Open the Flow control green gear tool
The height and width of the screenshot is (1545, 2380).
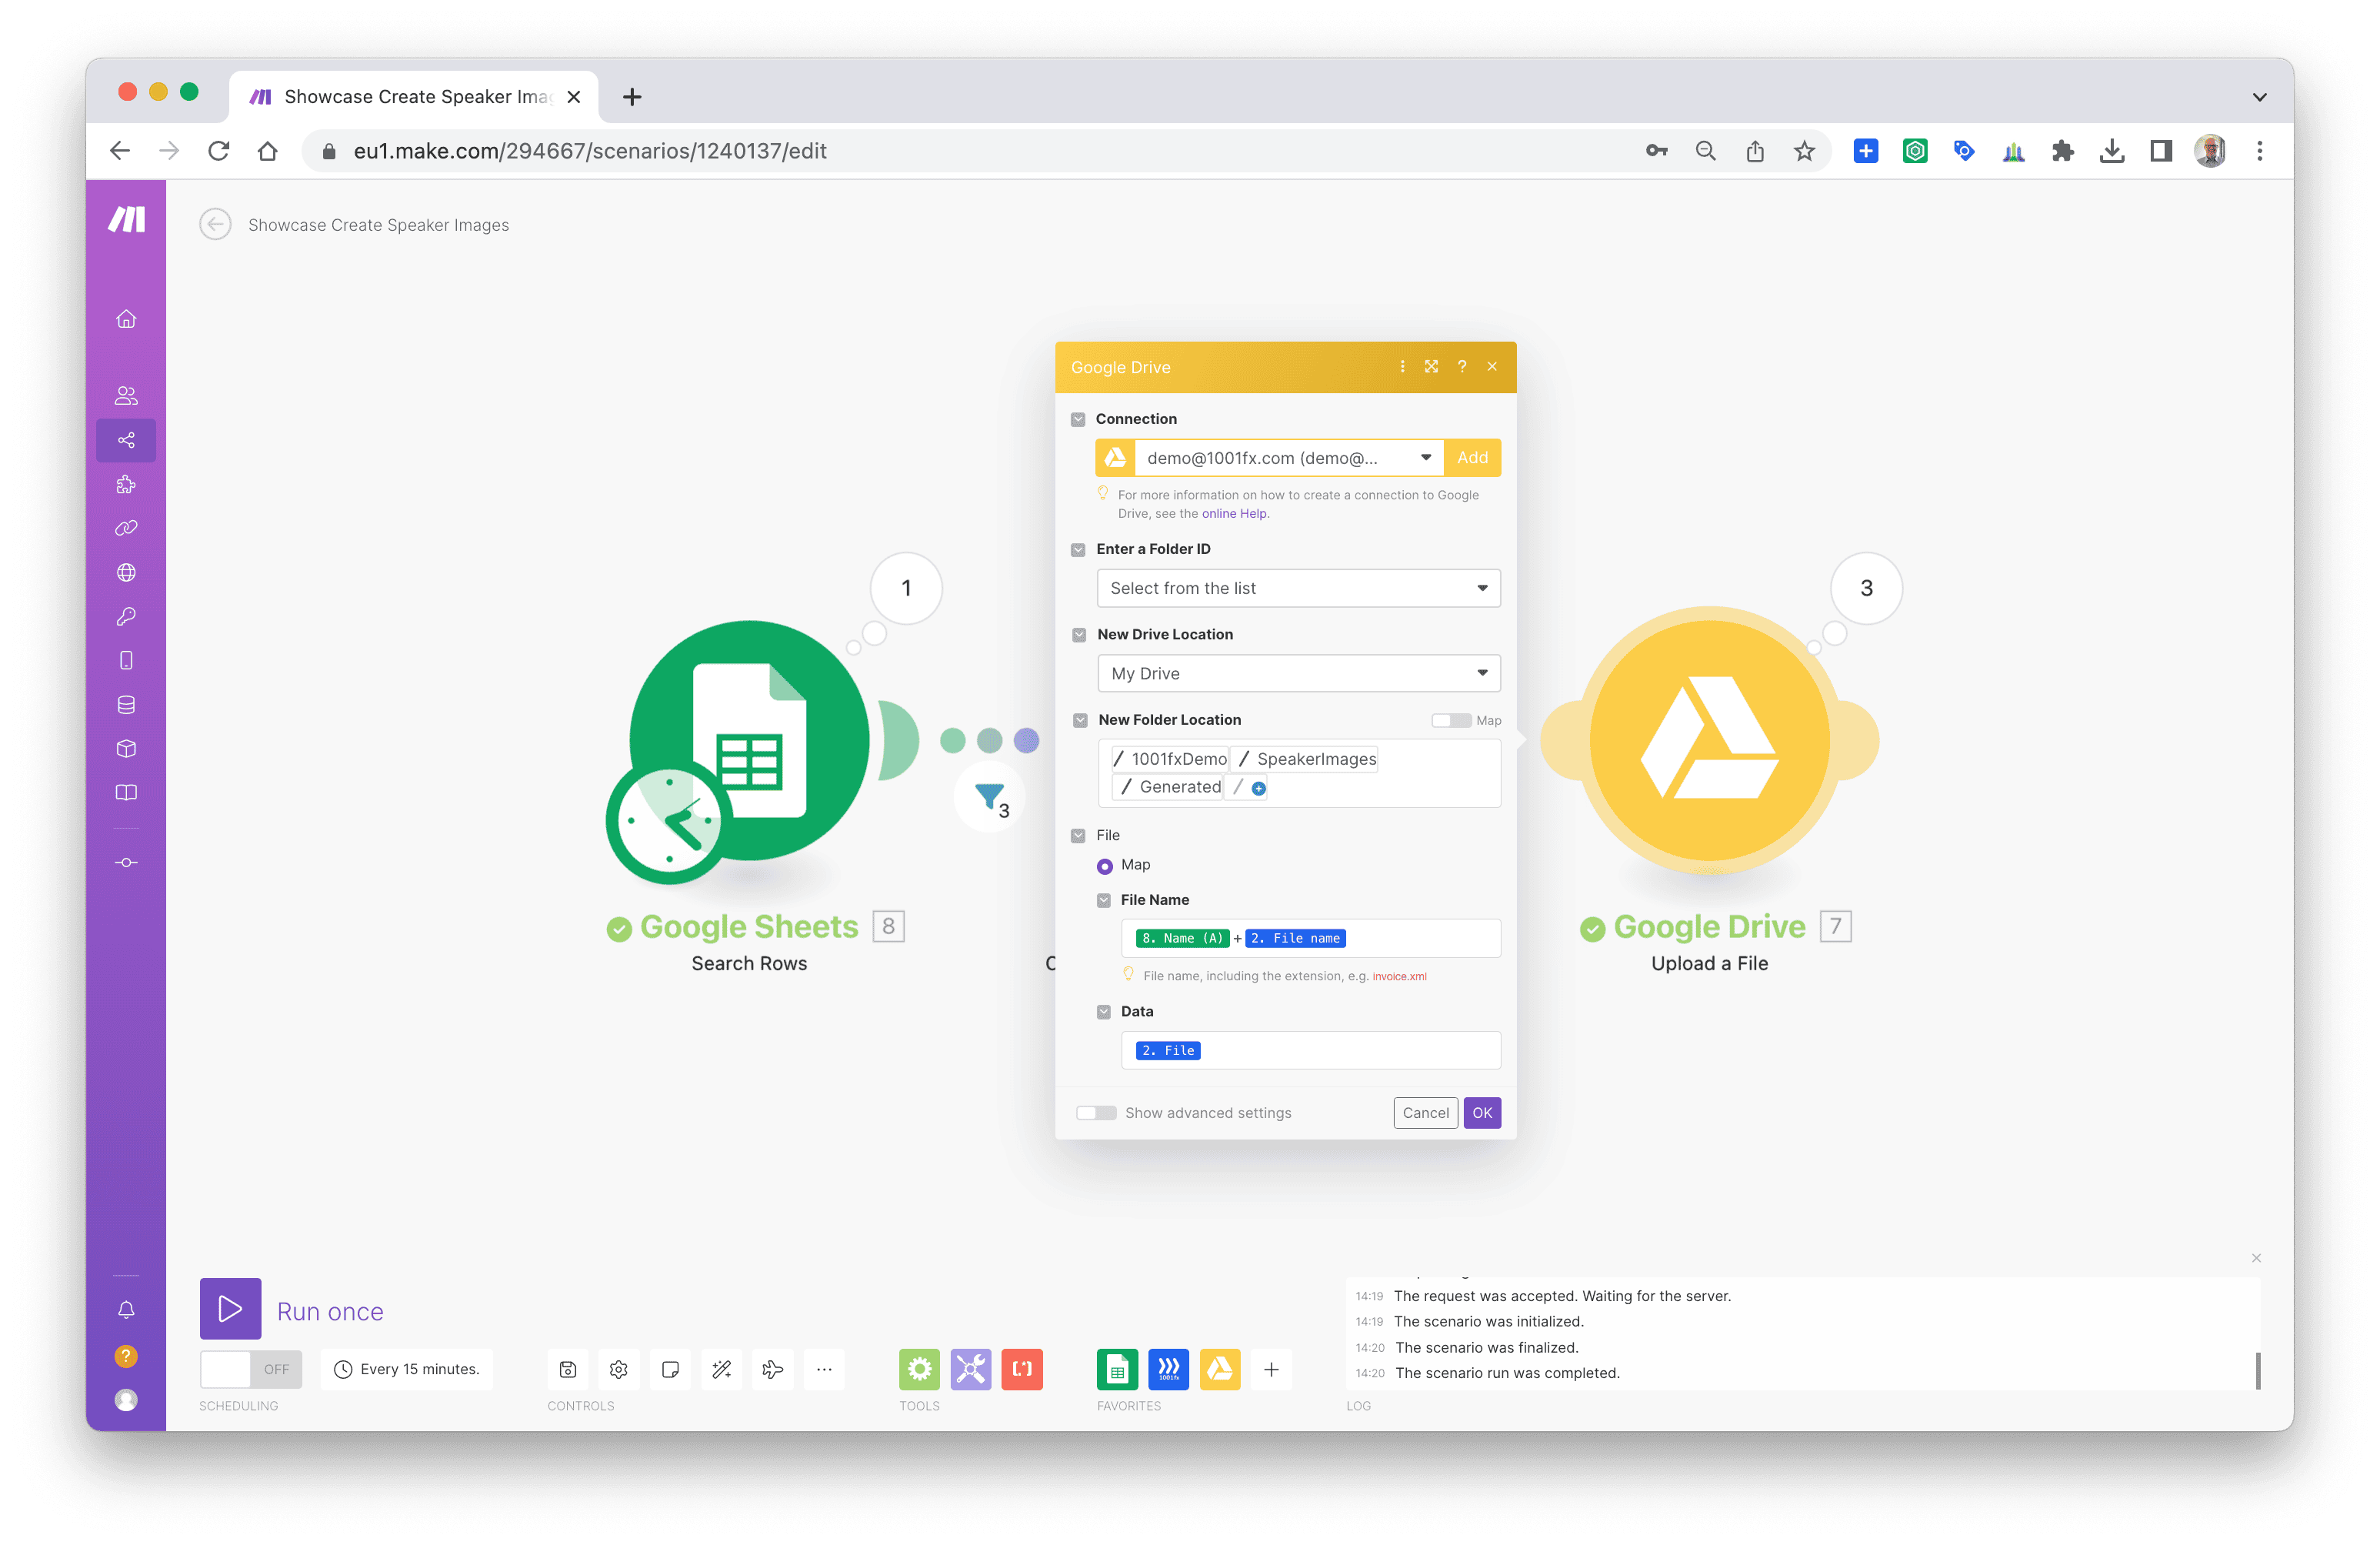tap(918, 1369)
